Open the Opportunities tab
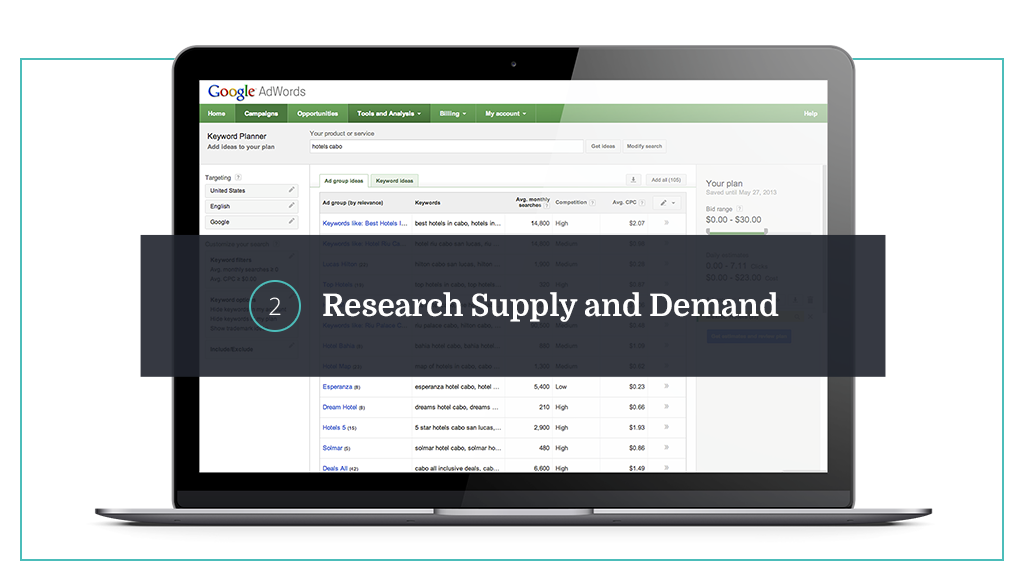 tap(317, 114)
